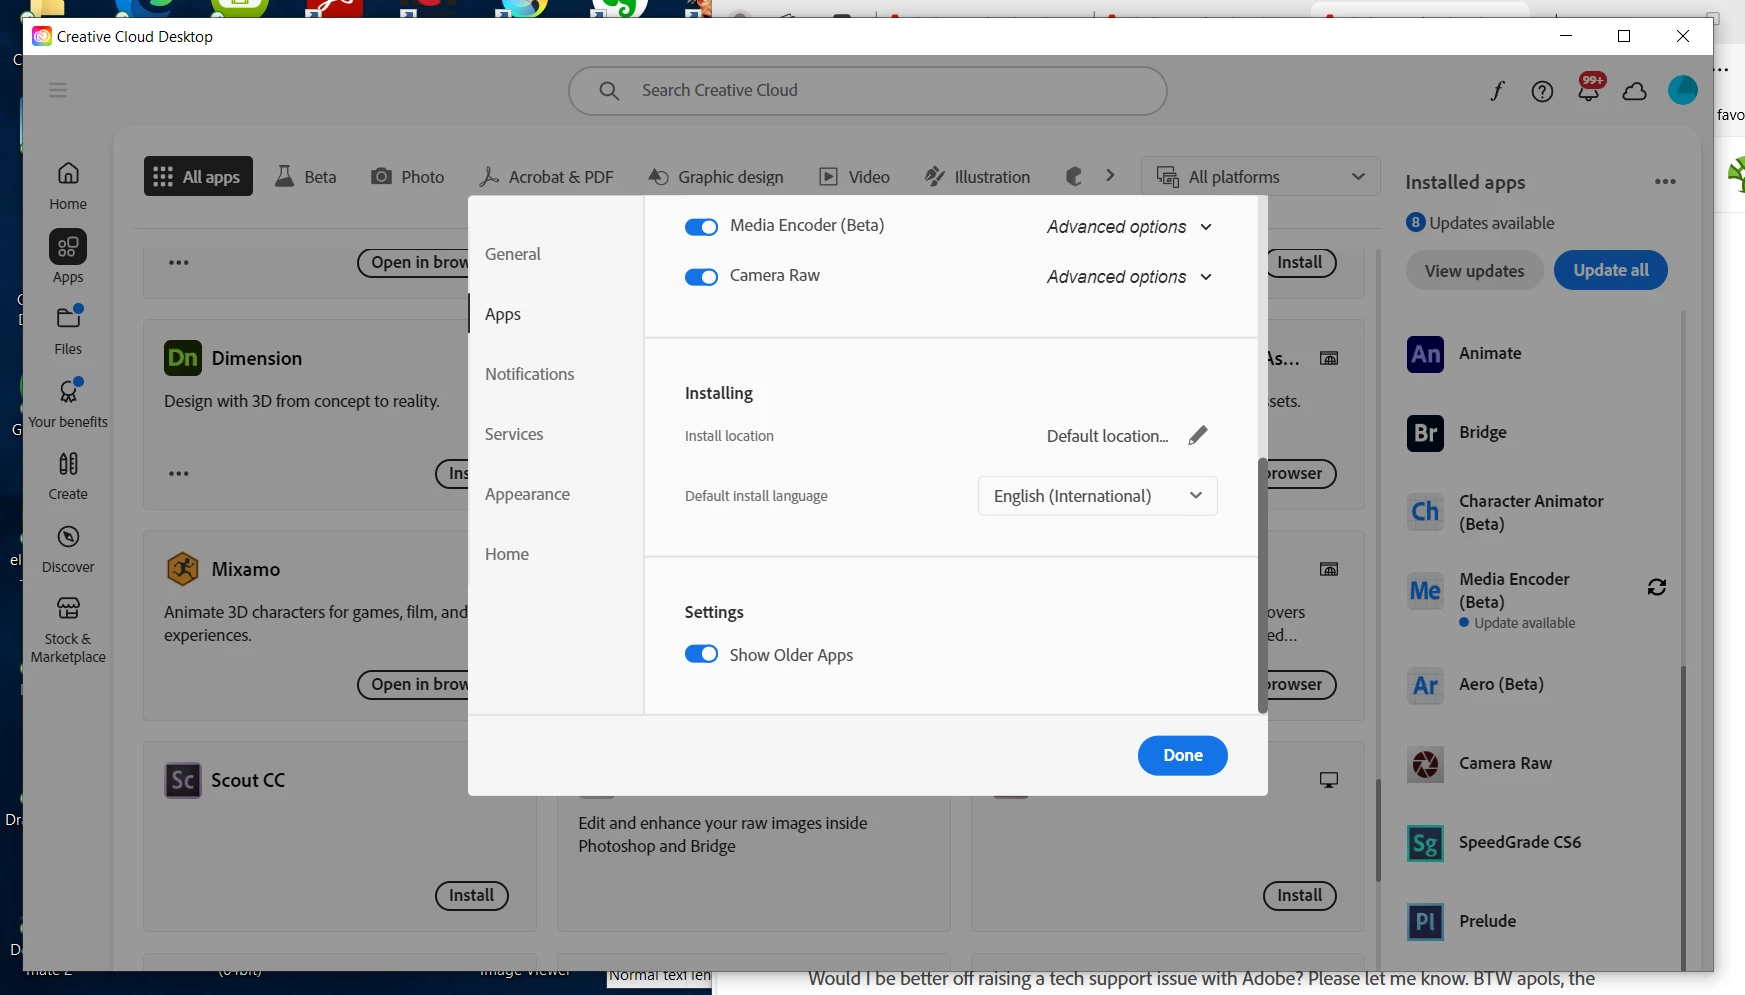1745x995 pixels.
Task: Edit install location with pencil icon
Action: pyautogui.click(x=1198, y=435)
